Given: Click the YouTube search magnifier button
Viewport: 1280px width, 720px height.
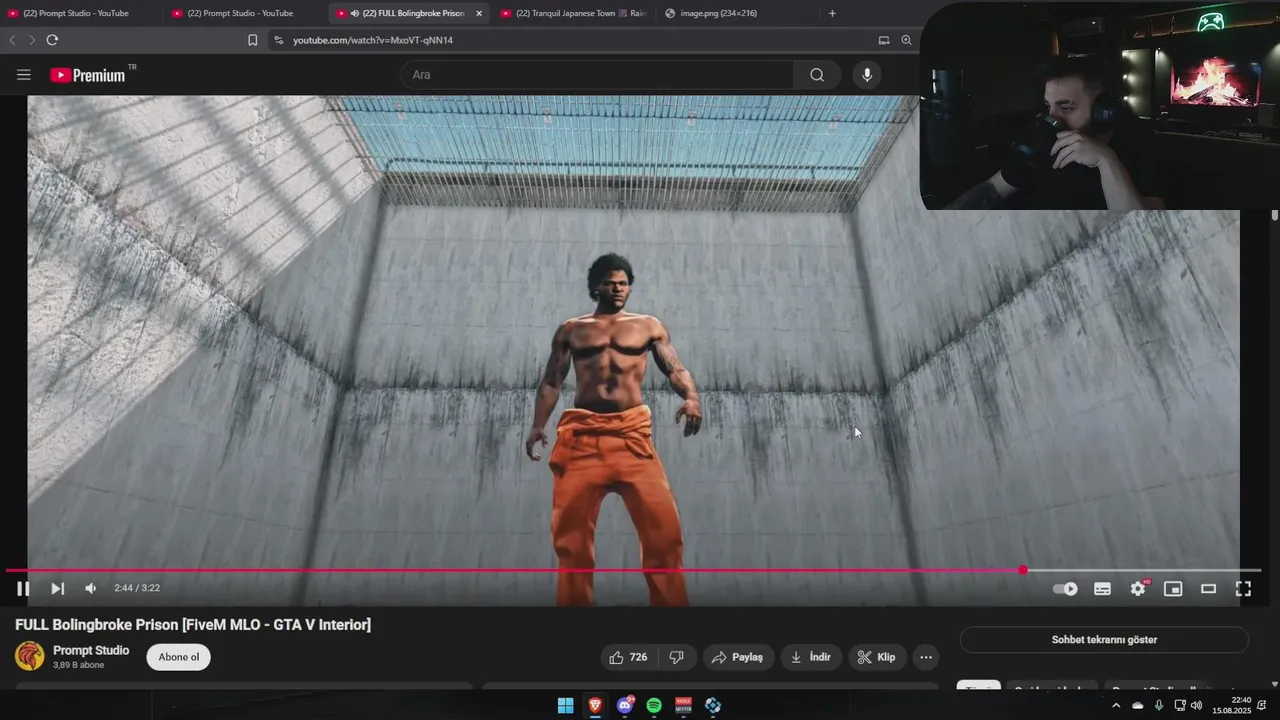Looking at the screenshot, I should pyautogui.click(x=817, y=75).
